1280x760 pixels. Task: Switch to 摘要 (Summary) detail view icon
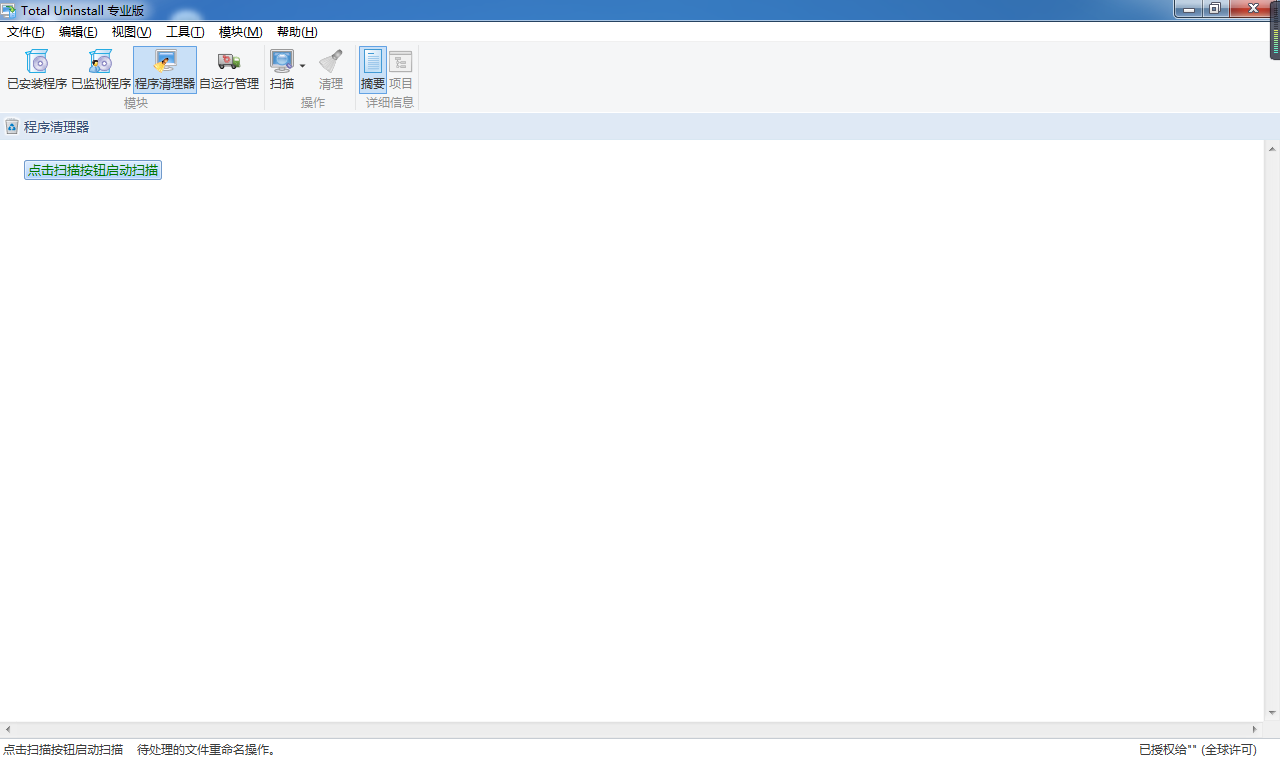point(371,70)
